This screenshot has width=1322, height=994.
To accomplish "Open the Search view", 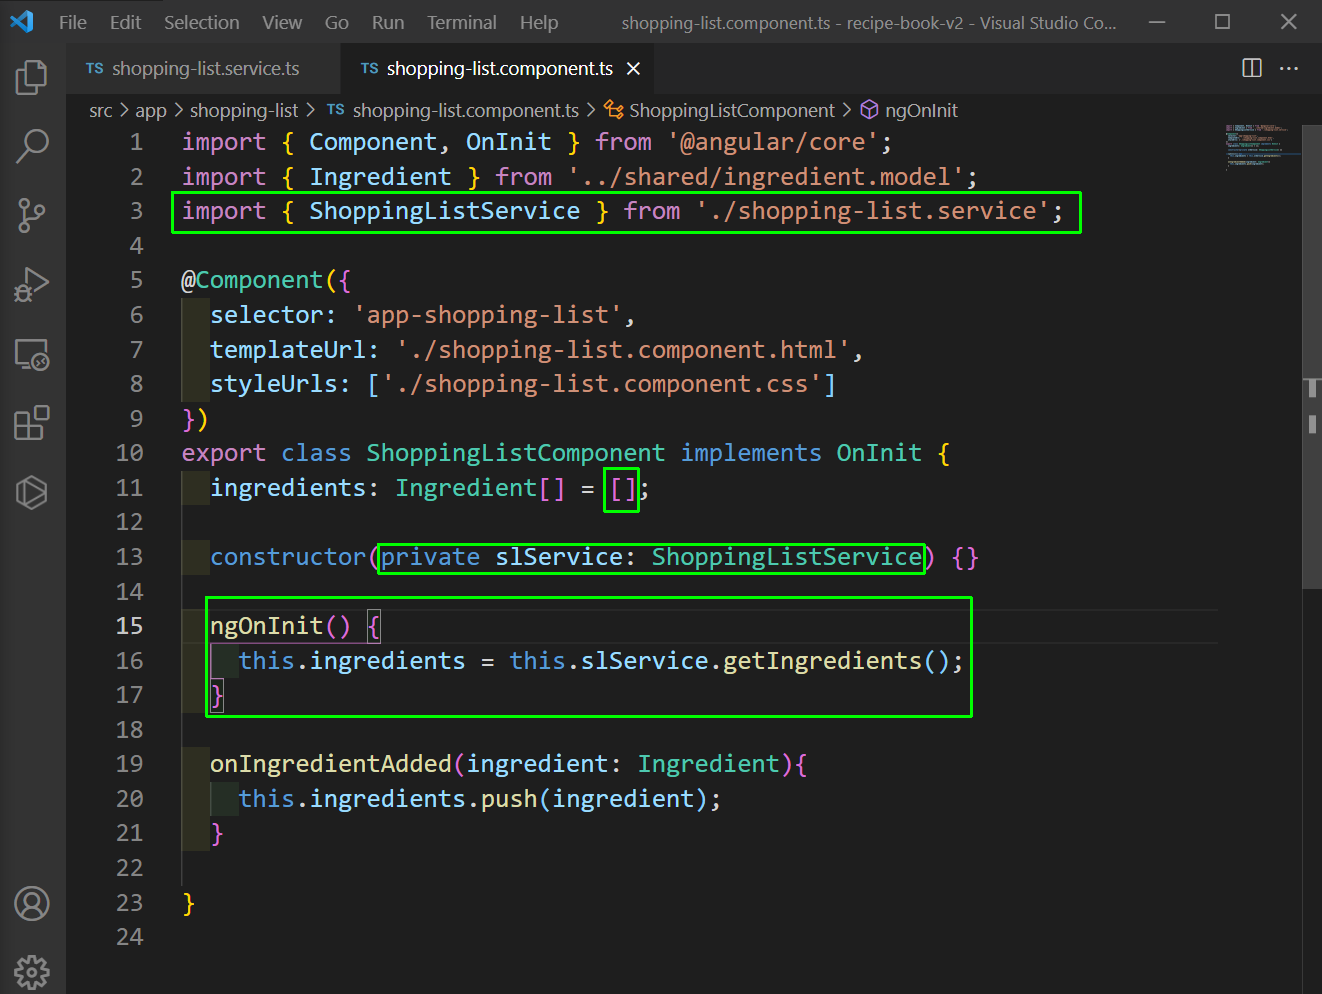I will tap(32, 146).
